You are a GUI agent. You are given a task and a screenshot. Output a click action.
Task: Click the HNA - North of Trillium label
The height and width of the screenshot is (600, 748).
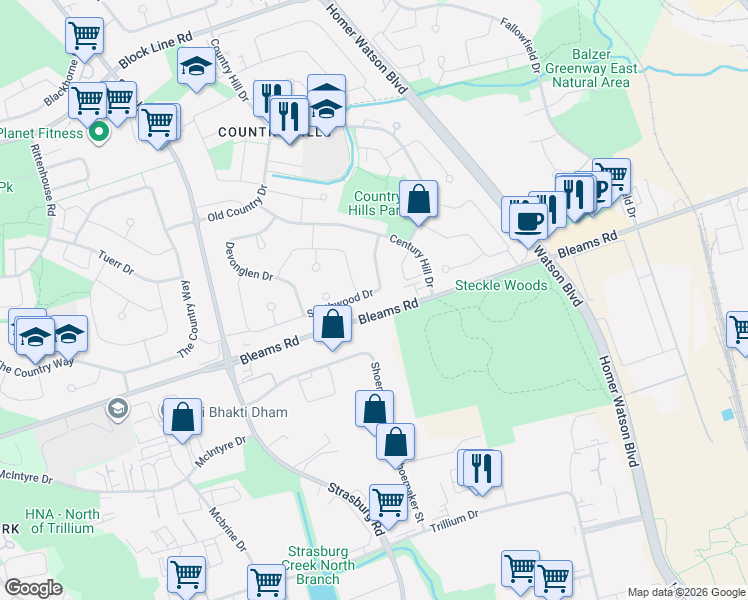[x=62, y=521]
